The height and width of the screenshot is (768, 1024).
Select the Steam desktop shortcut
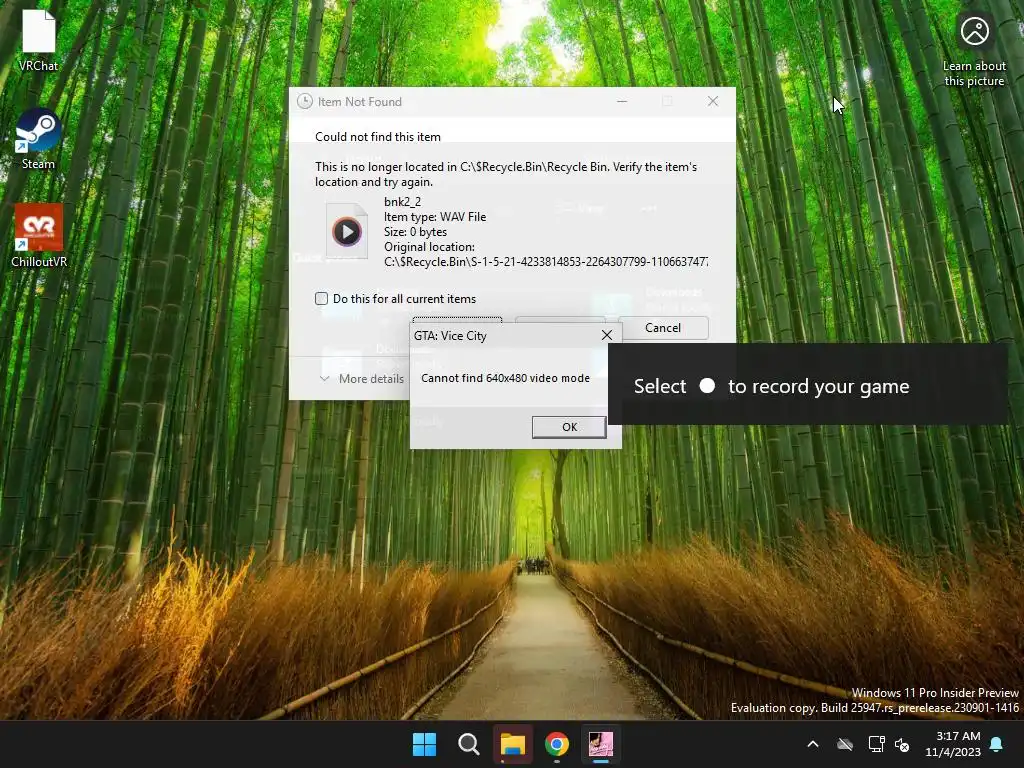point(39,139)
